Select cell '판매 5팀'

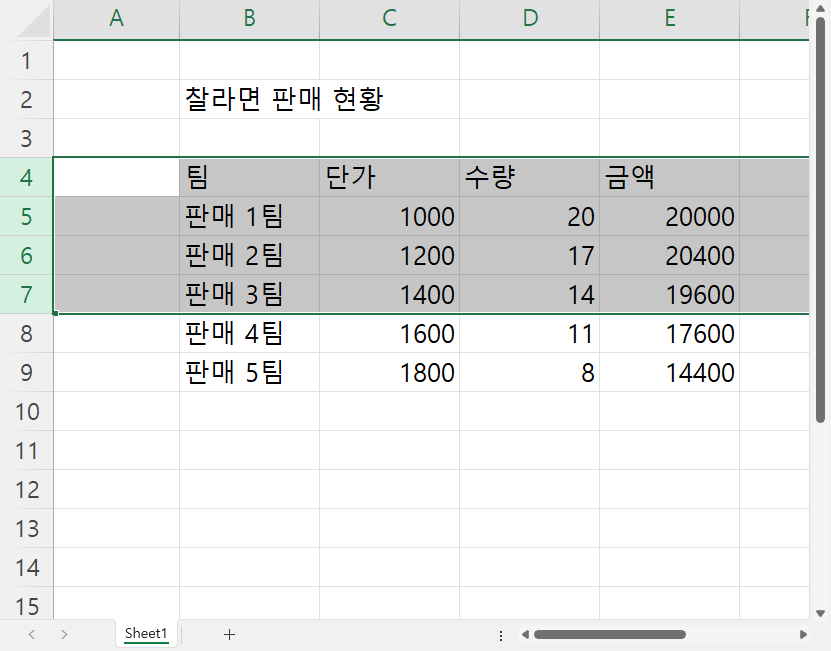click(250, 372)
